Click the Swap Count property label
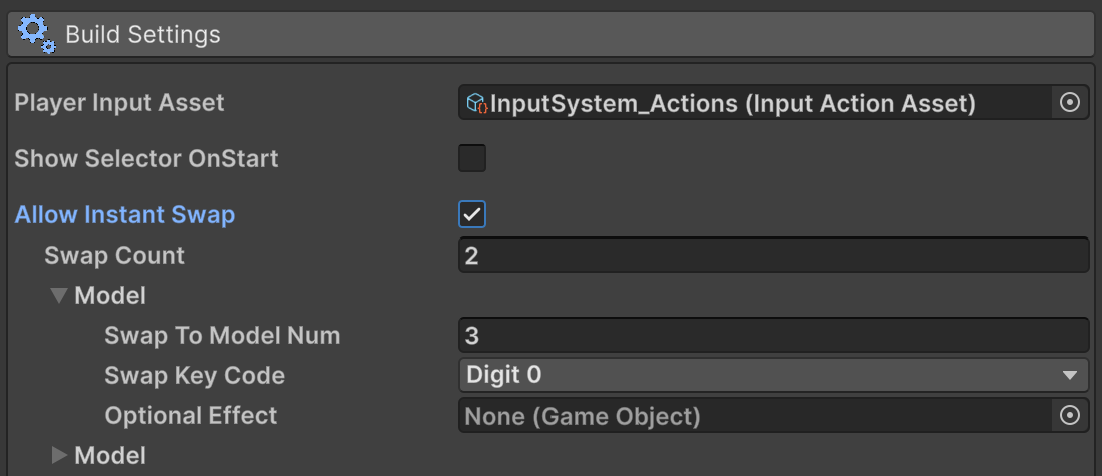This screenshot has width=1102, height=476. (x=114, y=255)
